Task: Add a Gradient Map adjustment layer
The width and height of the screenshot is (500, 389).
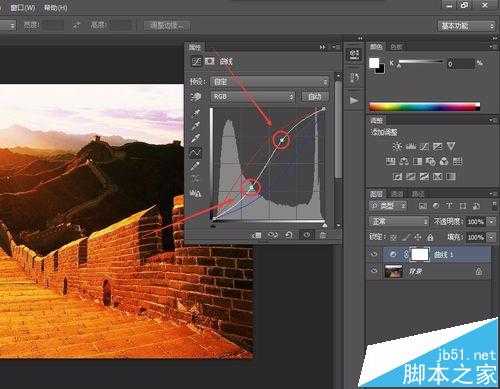Action: (x=451, y=176)
